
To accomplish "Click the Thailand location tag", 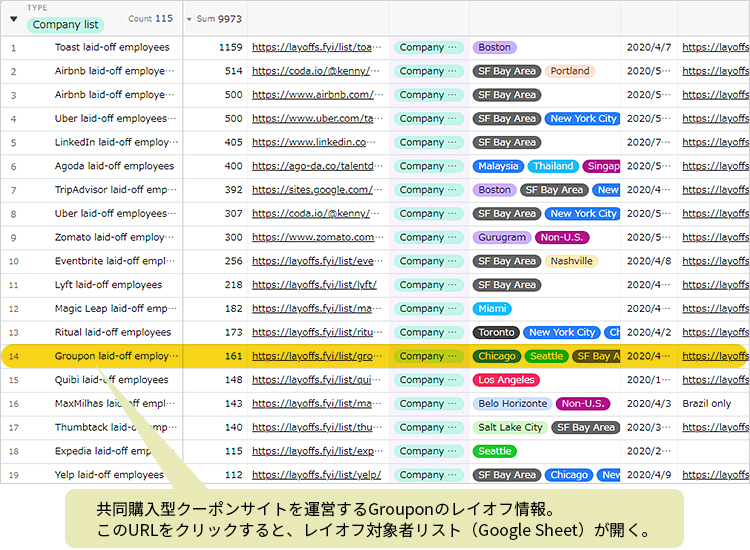I will (x=553, y=166).
